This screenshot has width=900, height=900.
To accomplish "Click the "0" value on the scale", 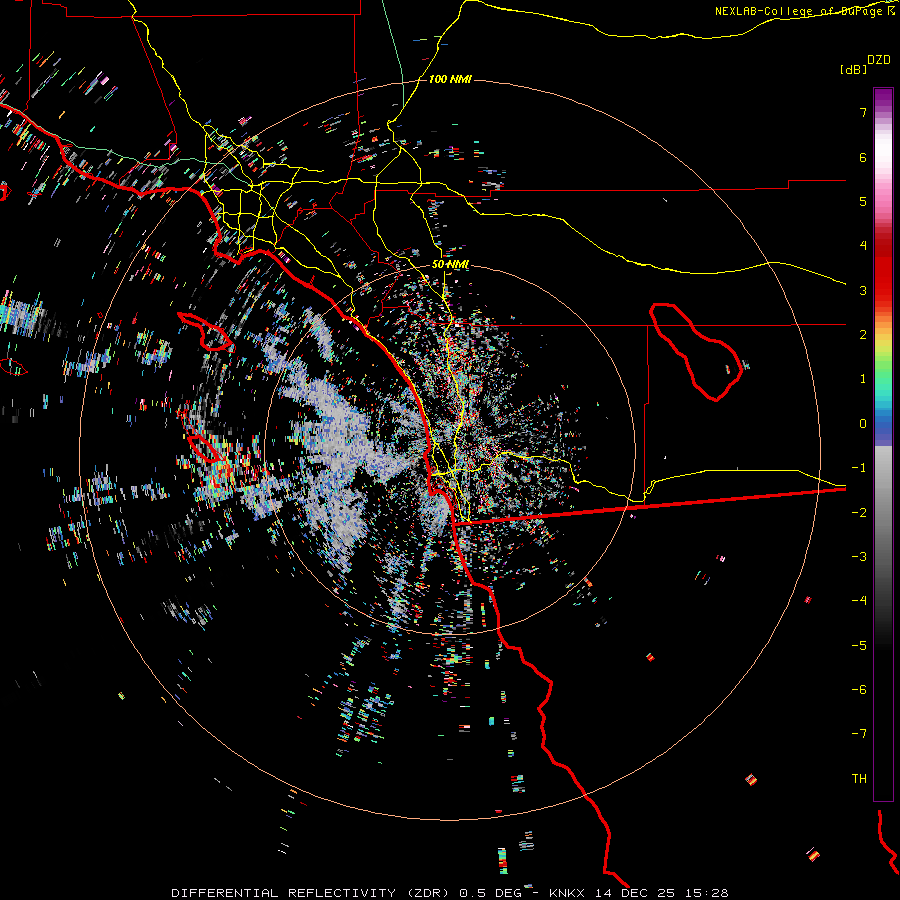I will 863,424.
